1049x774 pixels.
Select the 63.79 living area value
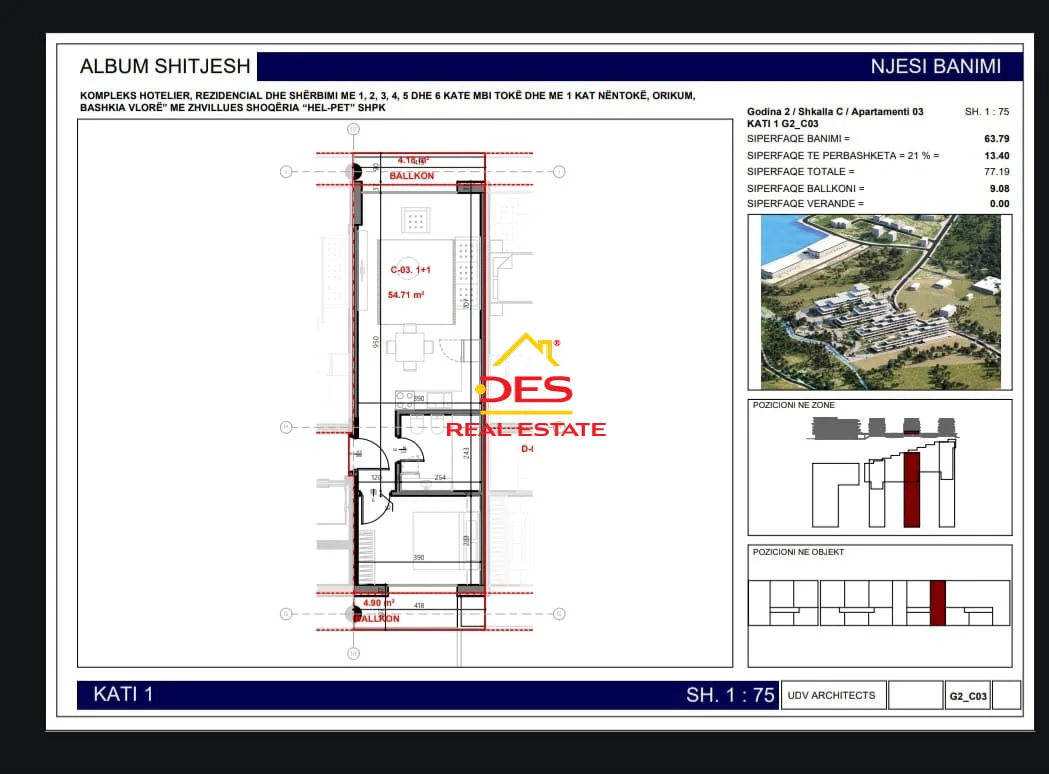996,139
